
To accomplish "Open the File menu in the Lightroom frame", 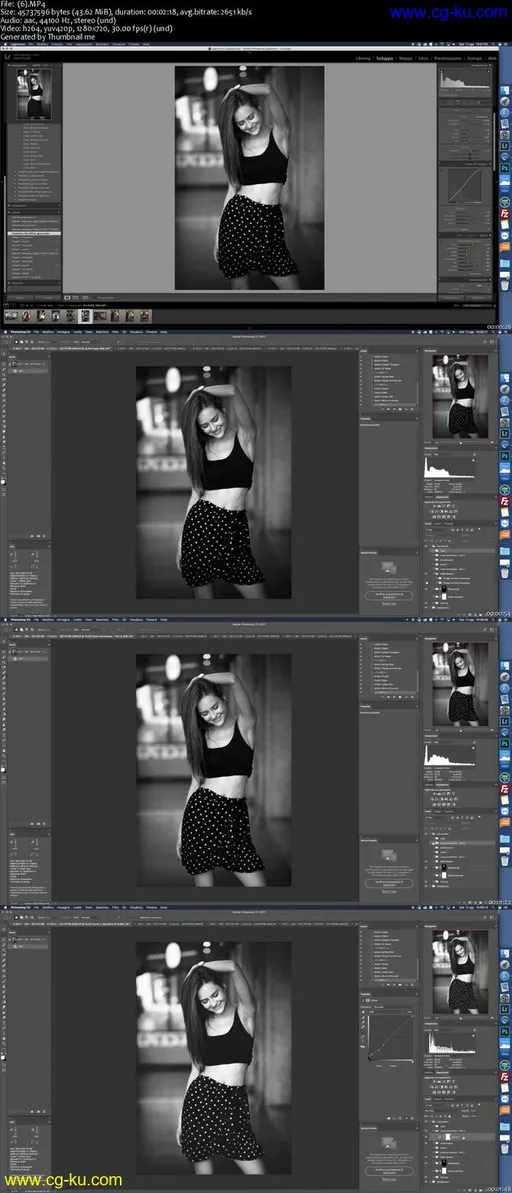I will [30, 44].
